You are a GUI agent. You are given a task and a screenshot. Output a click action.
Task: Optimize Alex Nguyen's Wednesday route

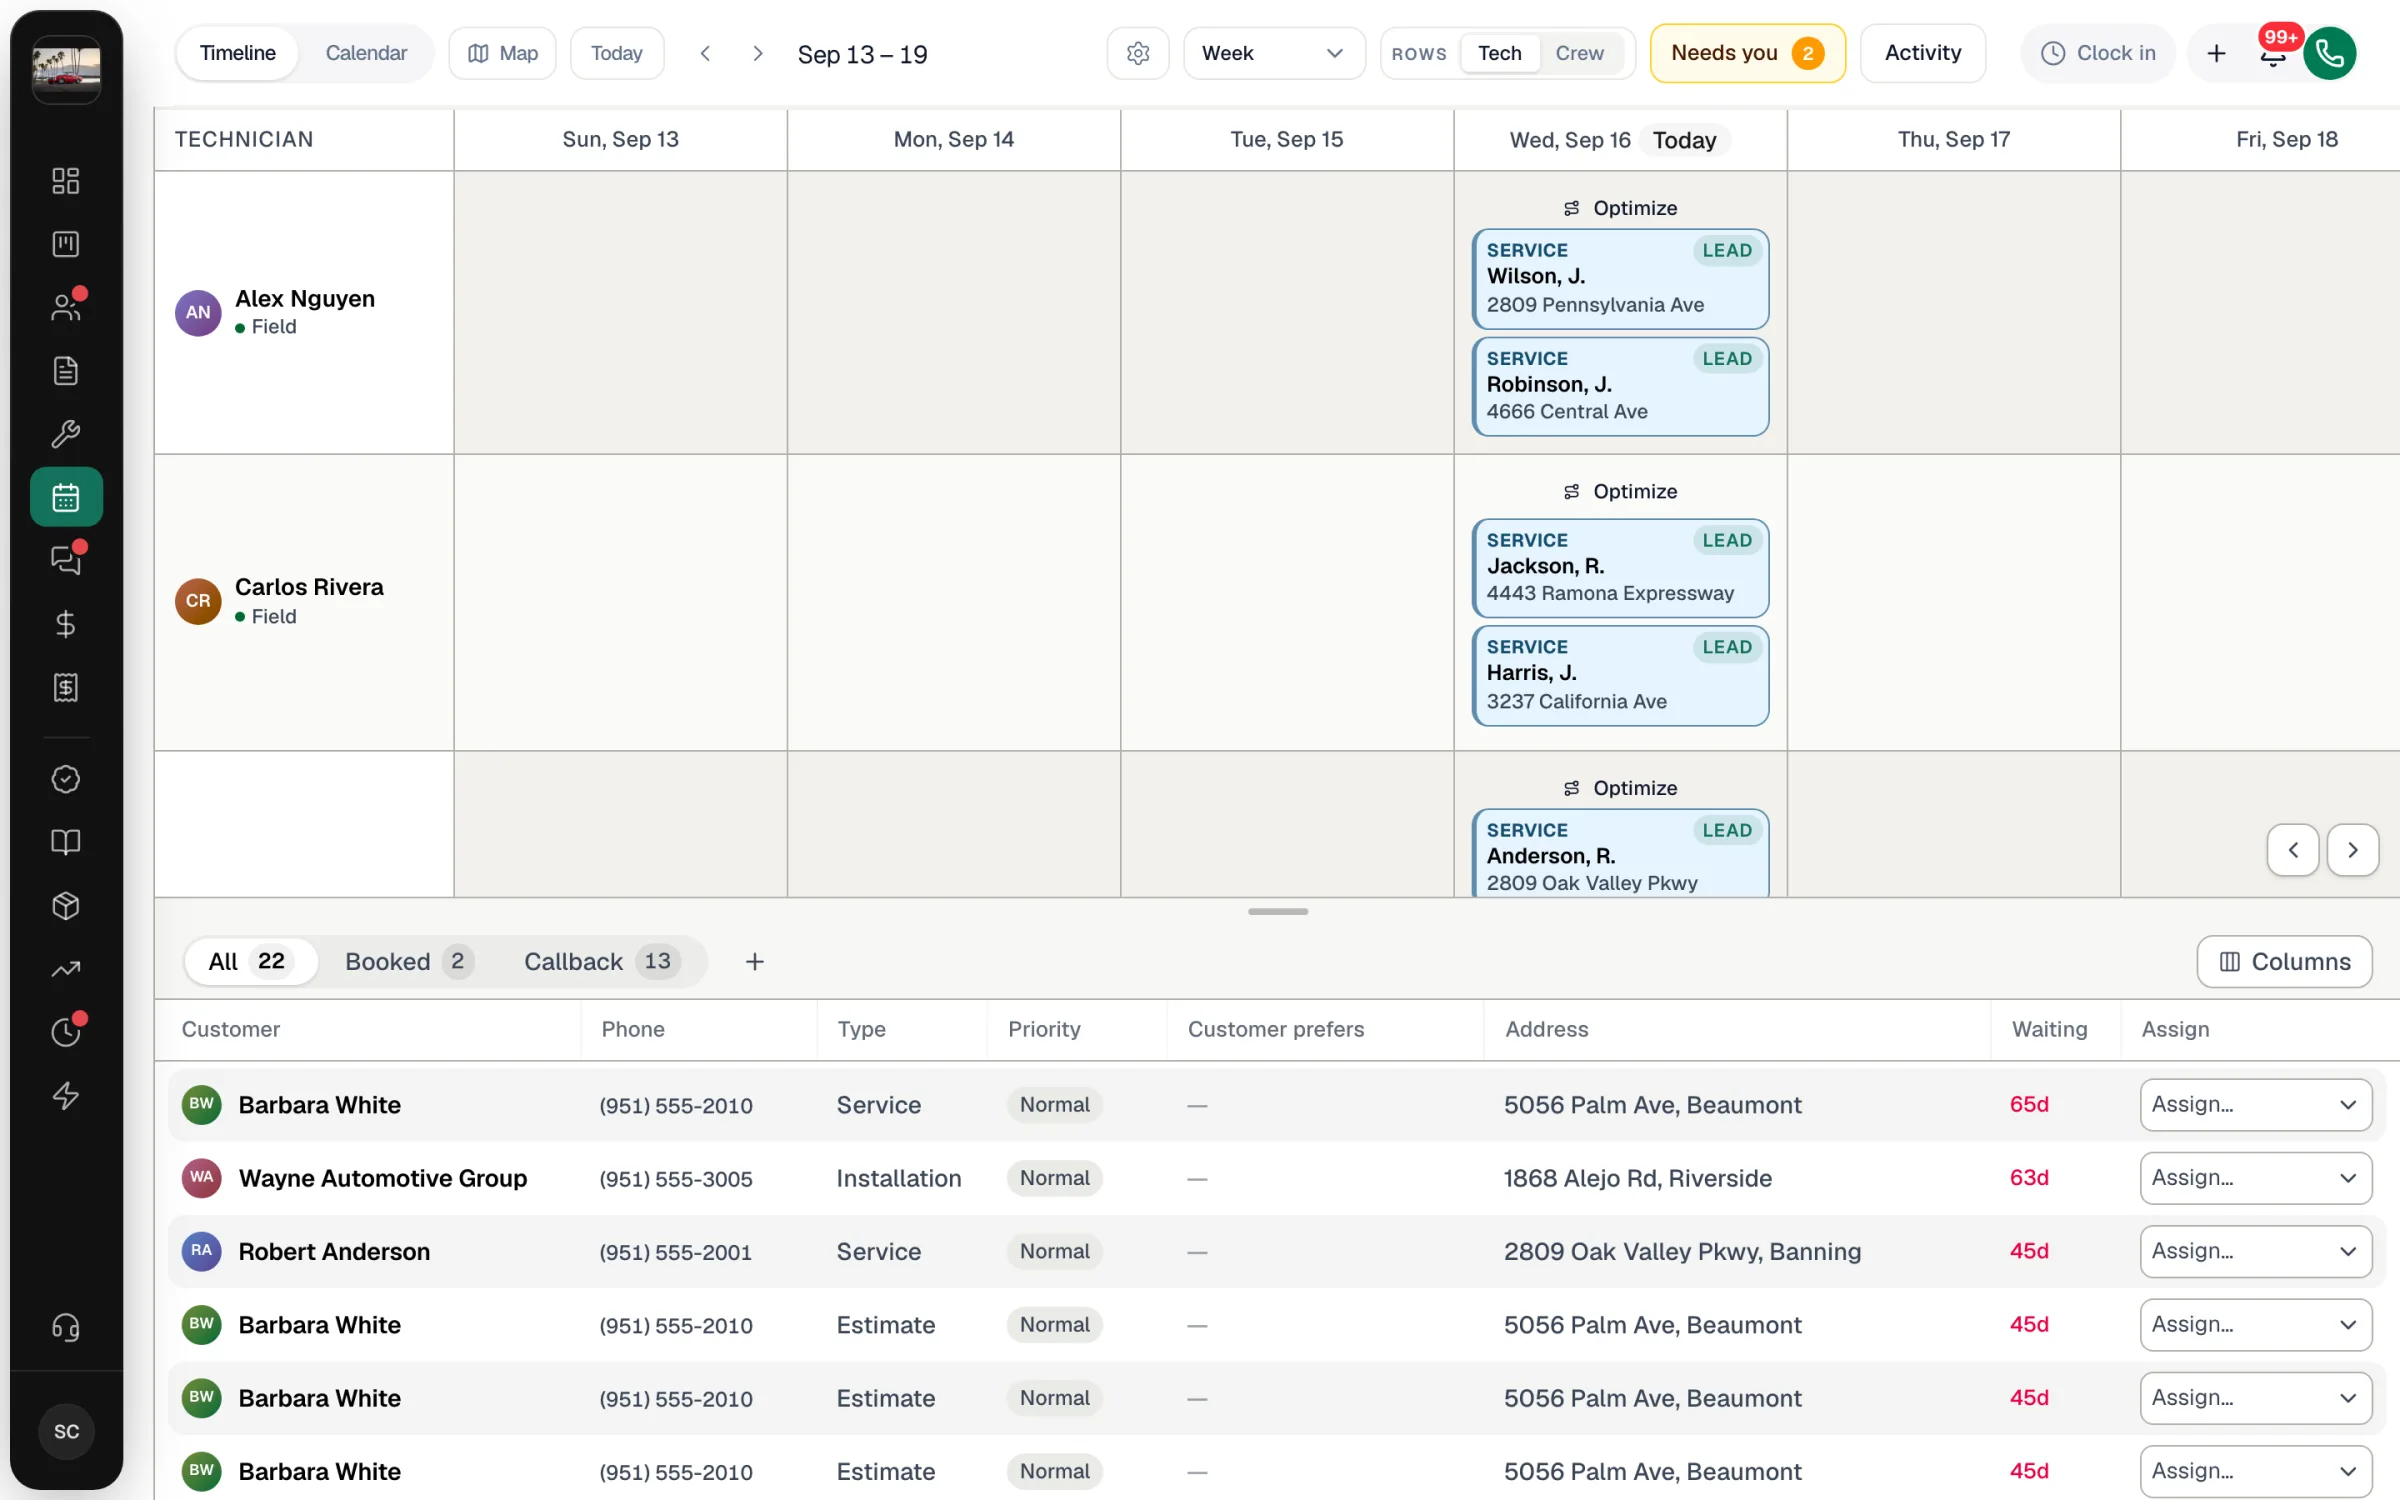(1620, 208)
